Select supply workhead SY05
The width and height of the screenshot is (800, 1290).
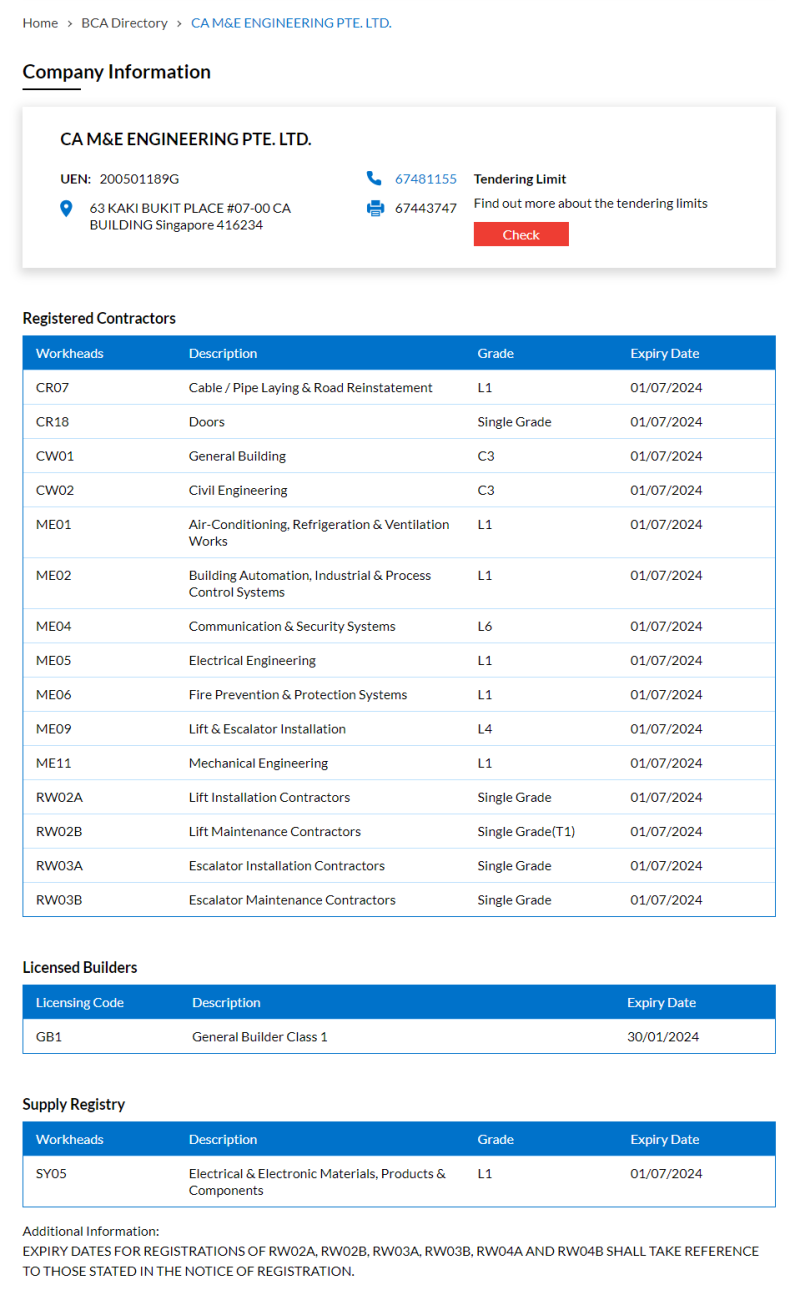(51, 1173)
